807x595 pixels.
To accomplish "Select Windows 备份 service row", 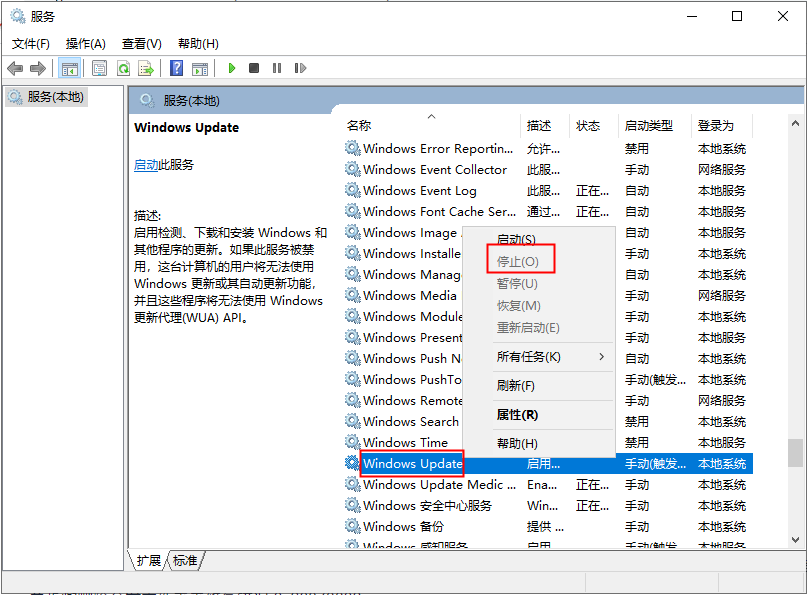I will point(548,527).
